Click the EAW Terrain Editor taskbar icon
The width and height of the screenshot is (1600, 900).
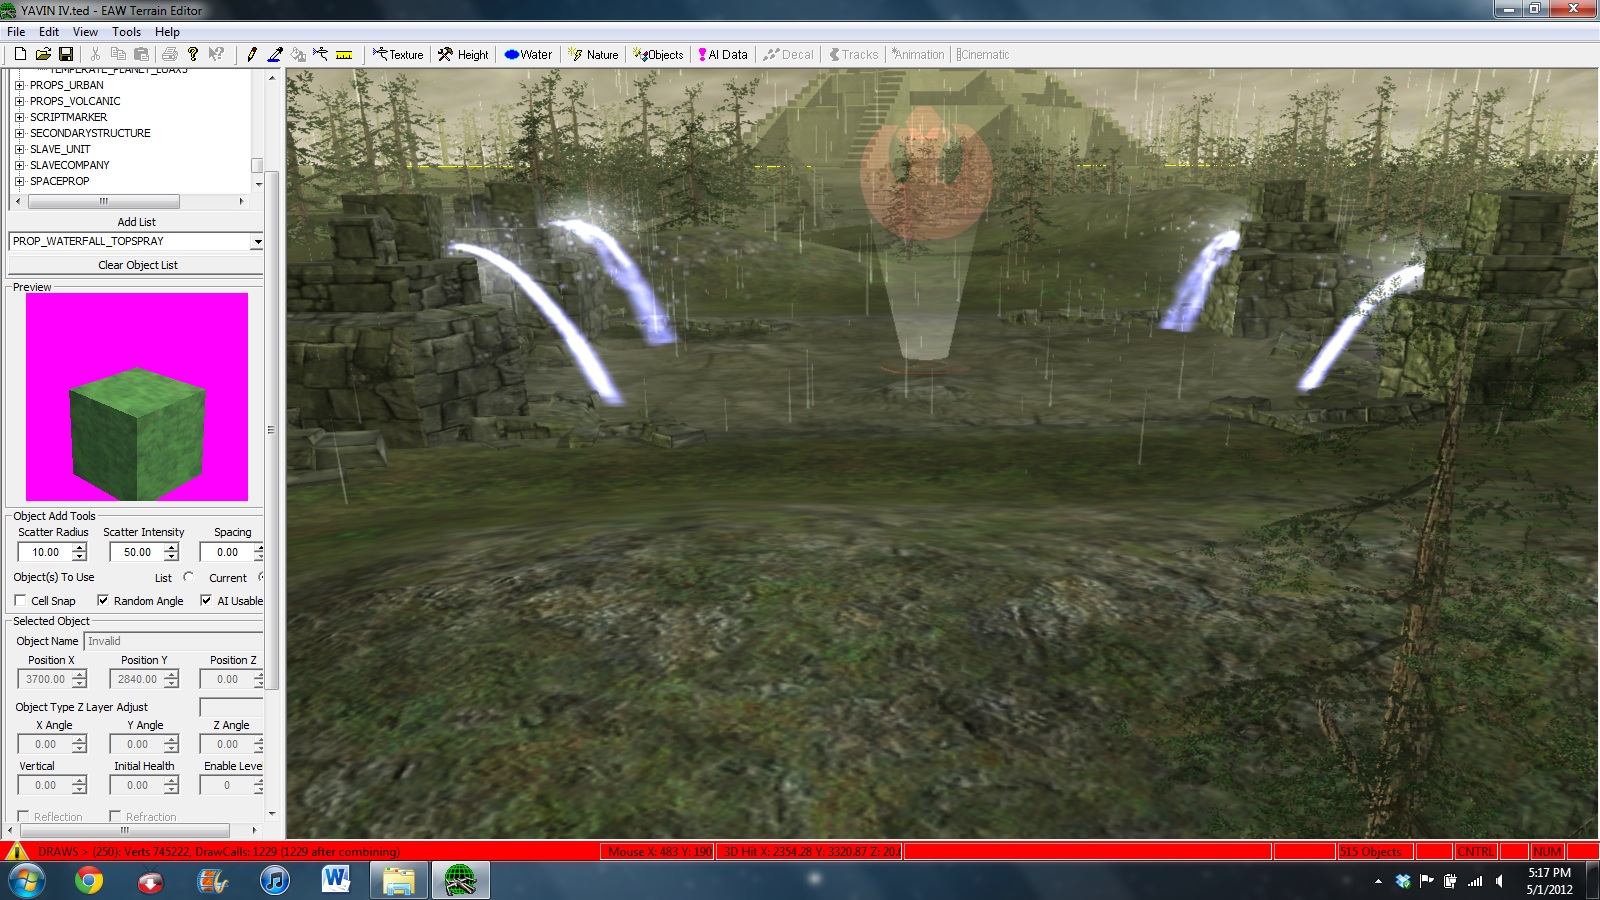460,881
